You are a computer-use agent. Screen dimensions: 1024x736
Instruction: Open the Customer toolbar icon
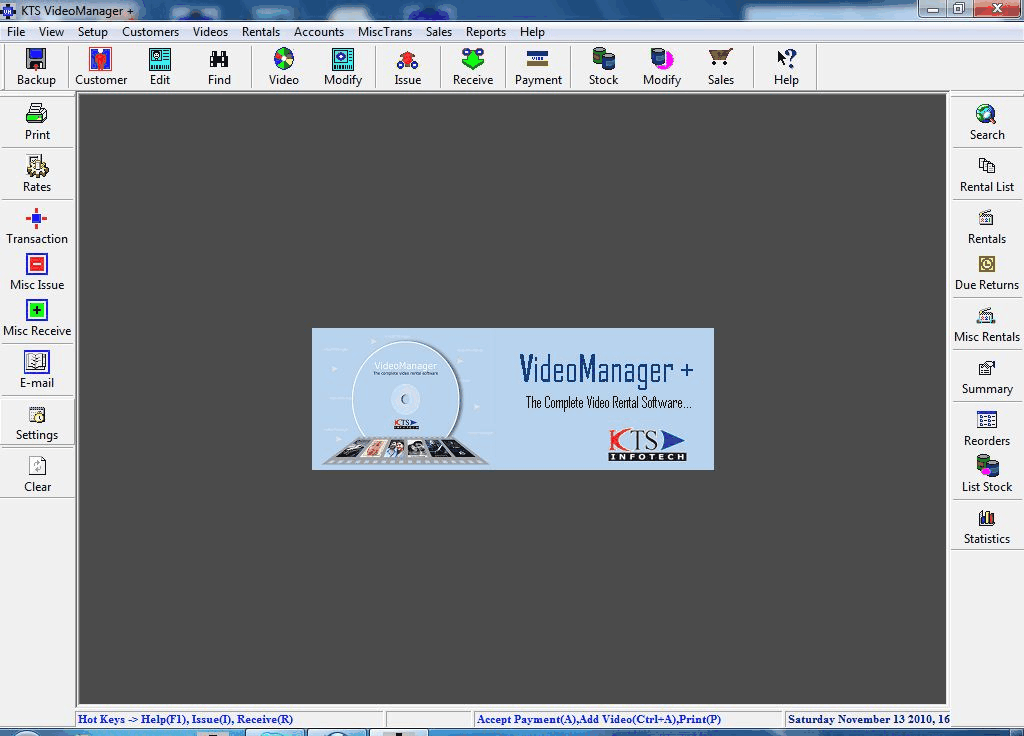coord(101,66)
